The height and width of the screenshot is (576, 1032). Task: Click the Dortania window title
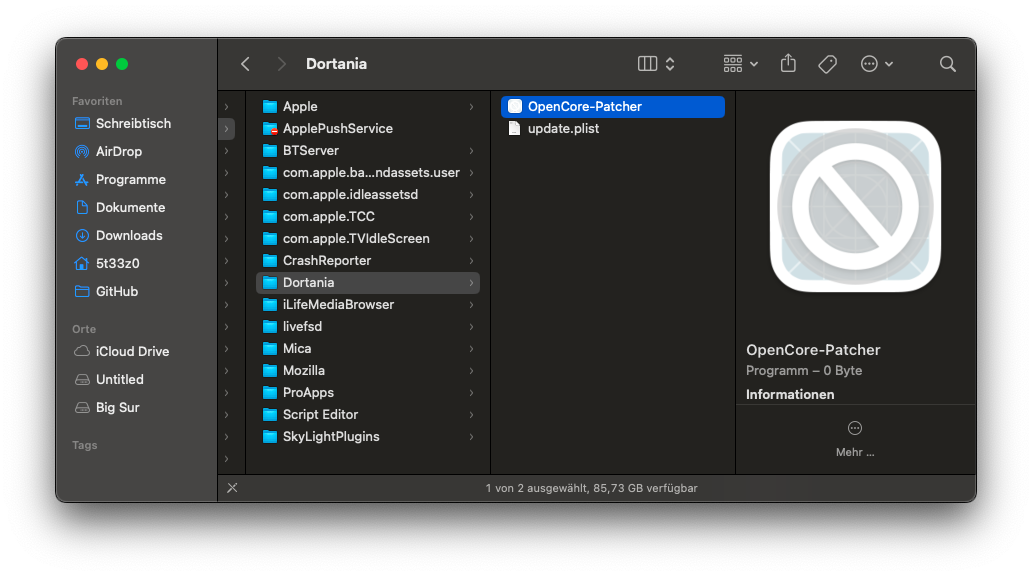tap(336, 64)
